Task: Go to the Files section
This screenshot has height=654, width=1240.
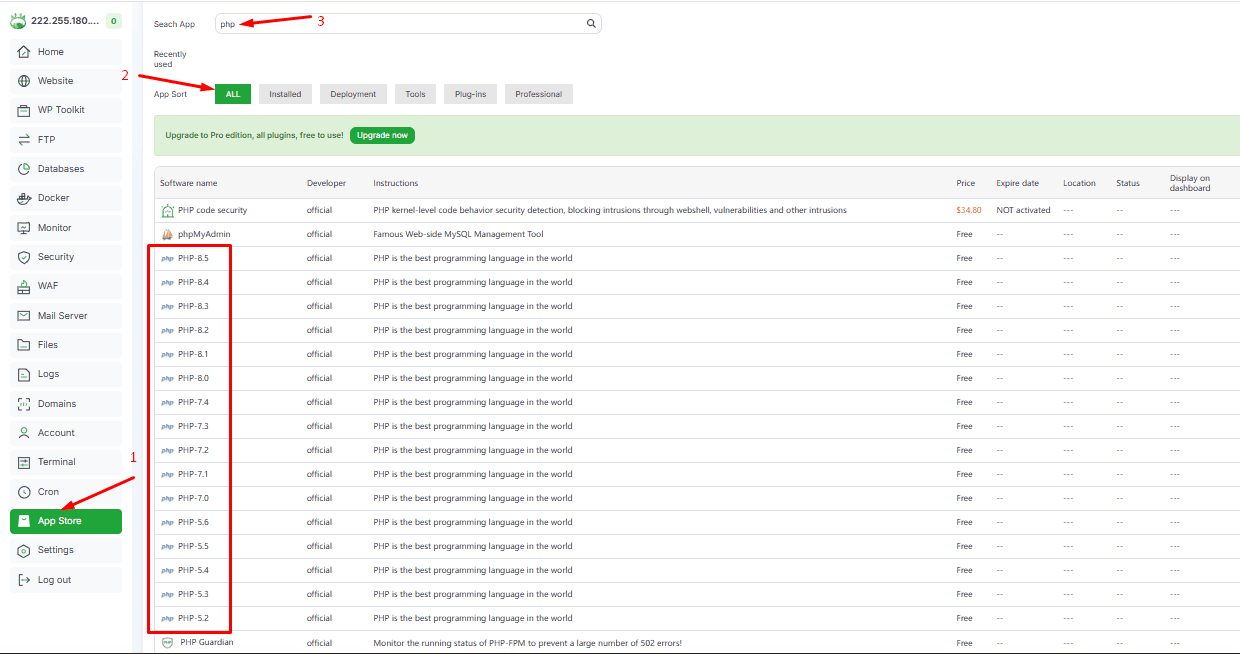Action: pyautogui.click(x=48, y=345)
